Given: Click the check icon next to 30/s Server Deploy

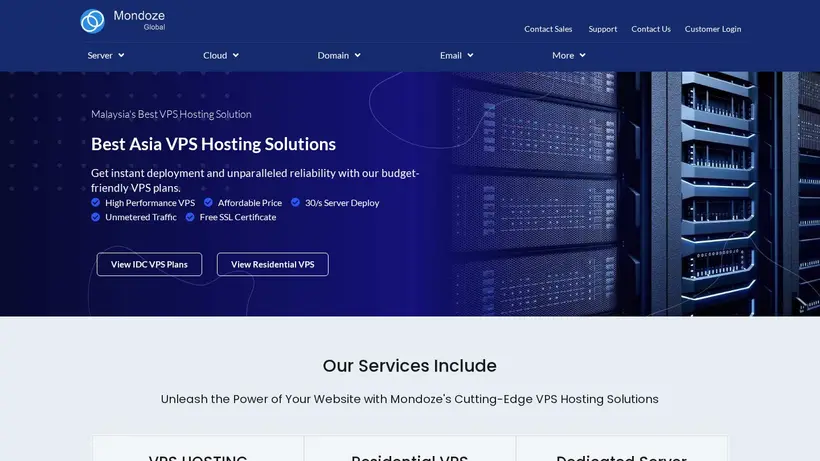Looking at the screenshot, I should click(295, 202).
